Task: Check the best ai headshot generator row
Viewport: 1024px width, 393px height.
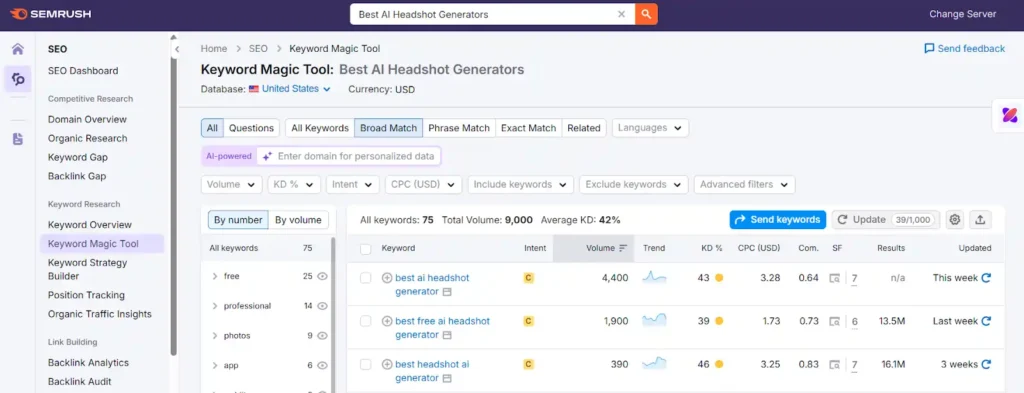Action: (366, 278)
